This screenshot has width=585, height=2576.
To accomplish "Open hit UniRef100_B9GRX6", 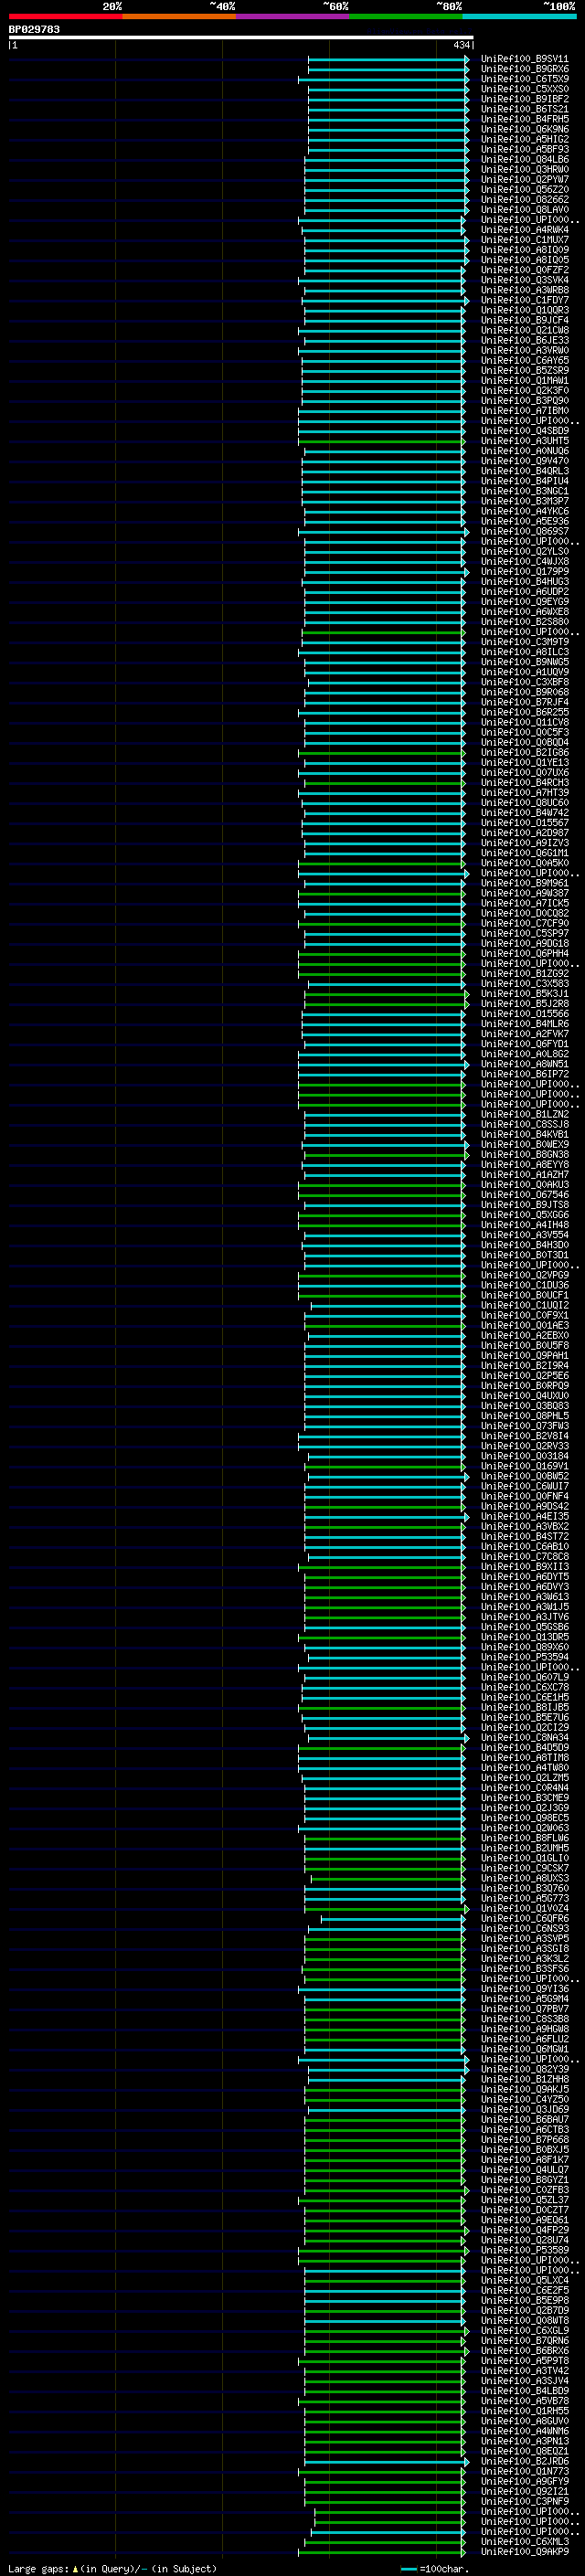I will tap(524, 69).
